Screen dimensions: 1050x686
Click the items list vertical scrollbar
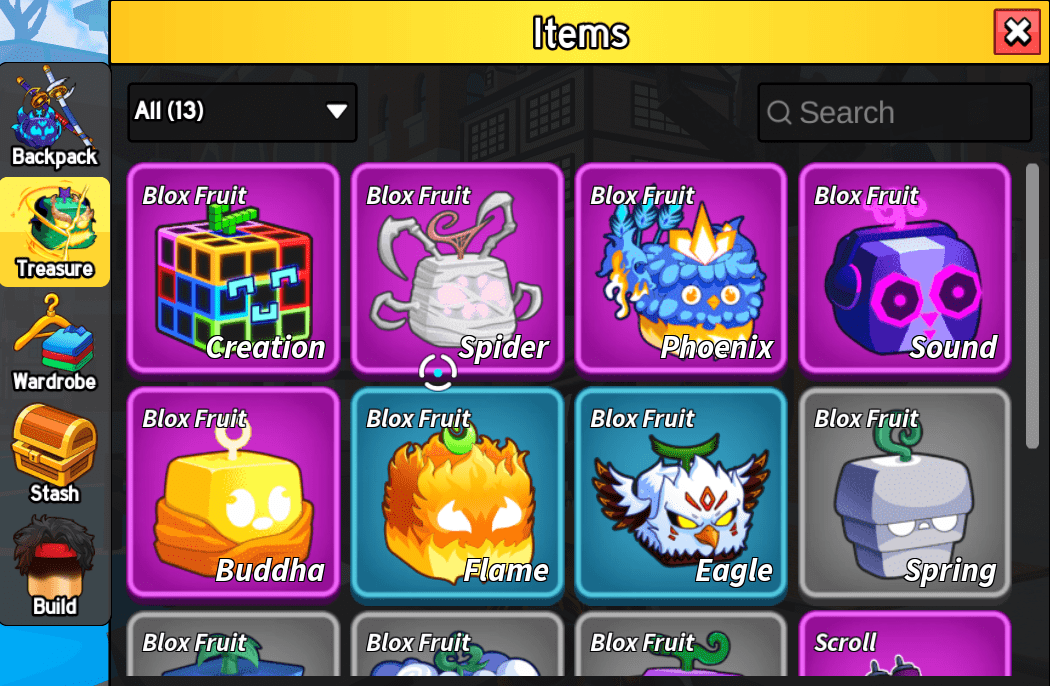(x=1032, y=306)
